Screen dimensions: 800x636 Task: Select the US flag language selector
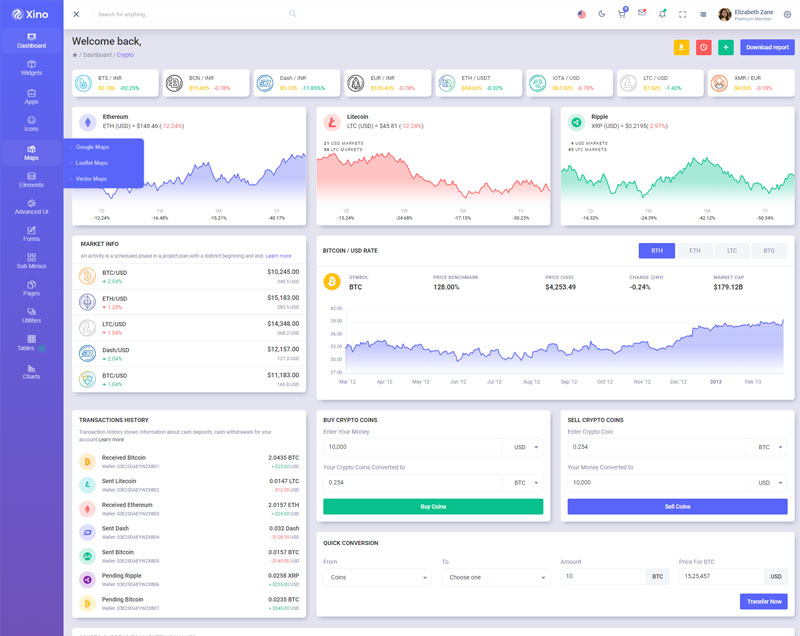[582, 14]
